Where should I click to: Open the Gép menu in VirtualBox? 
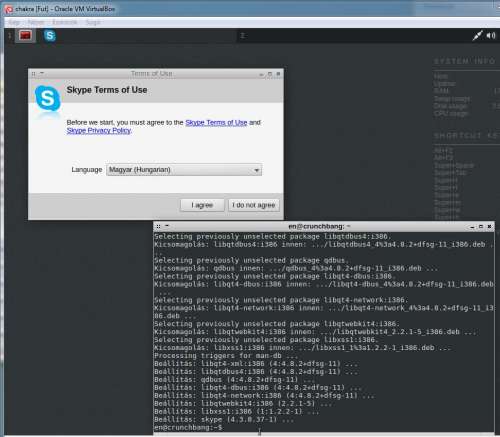(14, 22)
